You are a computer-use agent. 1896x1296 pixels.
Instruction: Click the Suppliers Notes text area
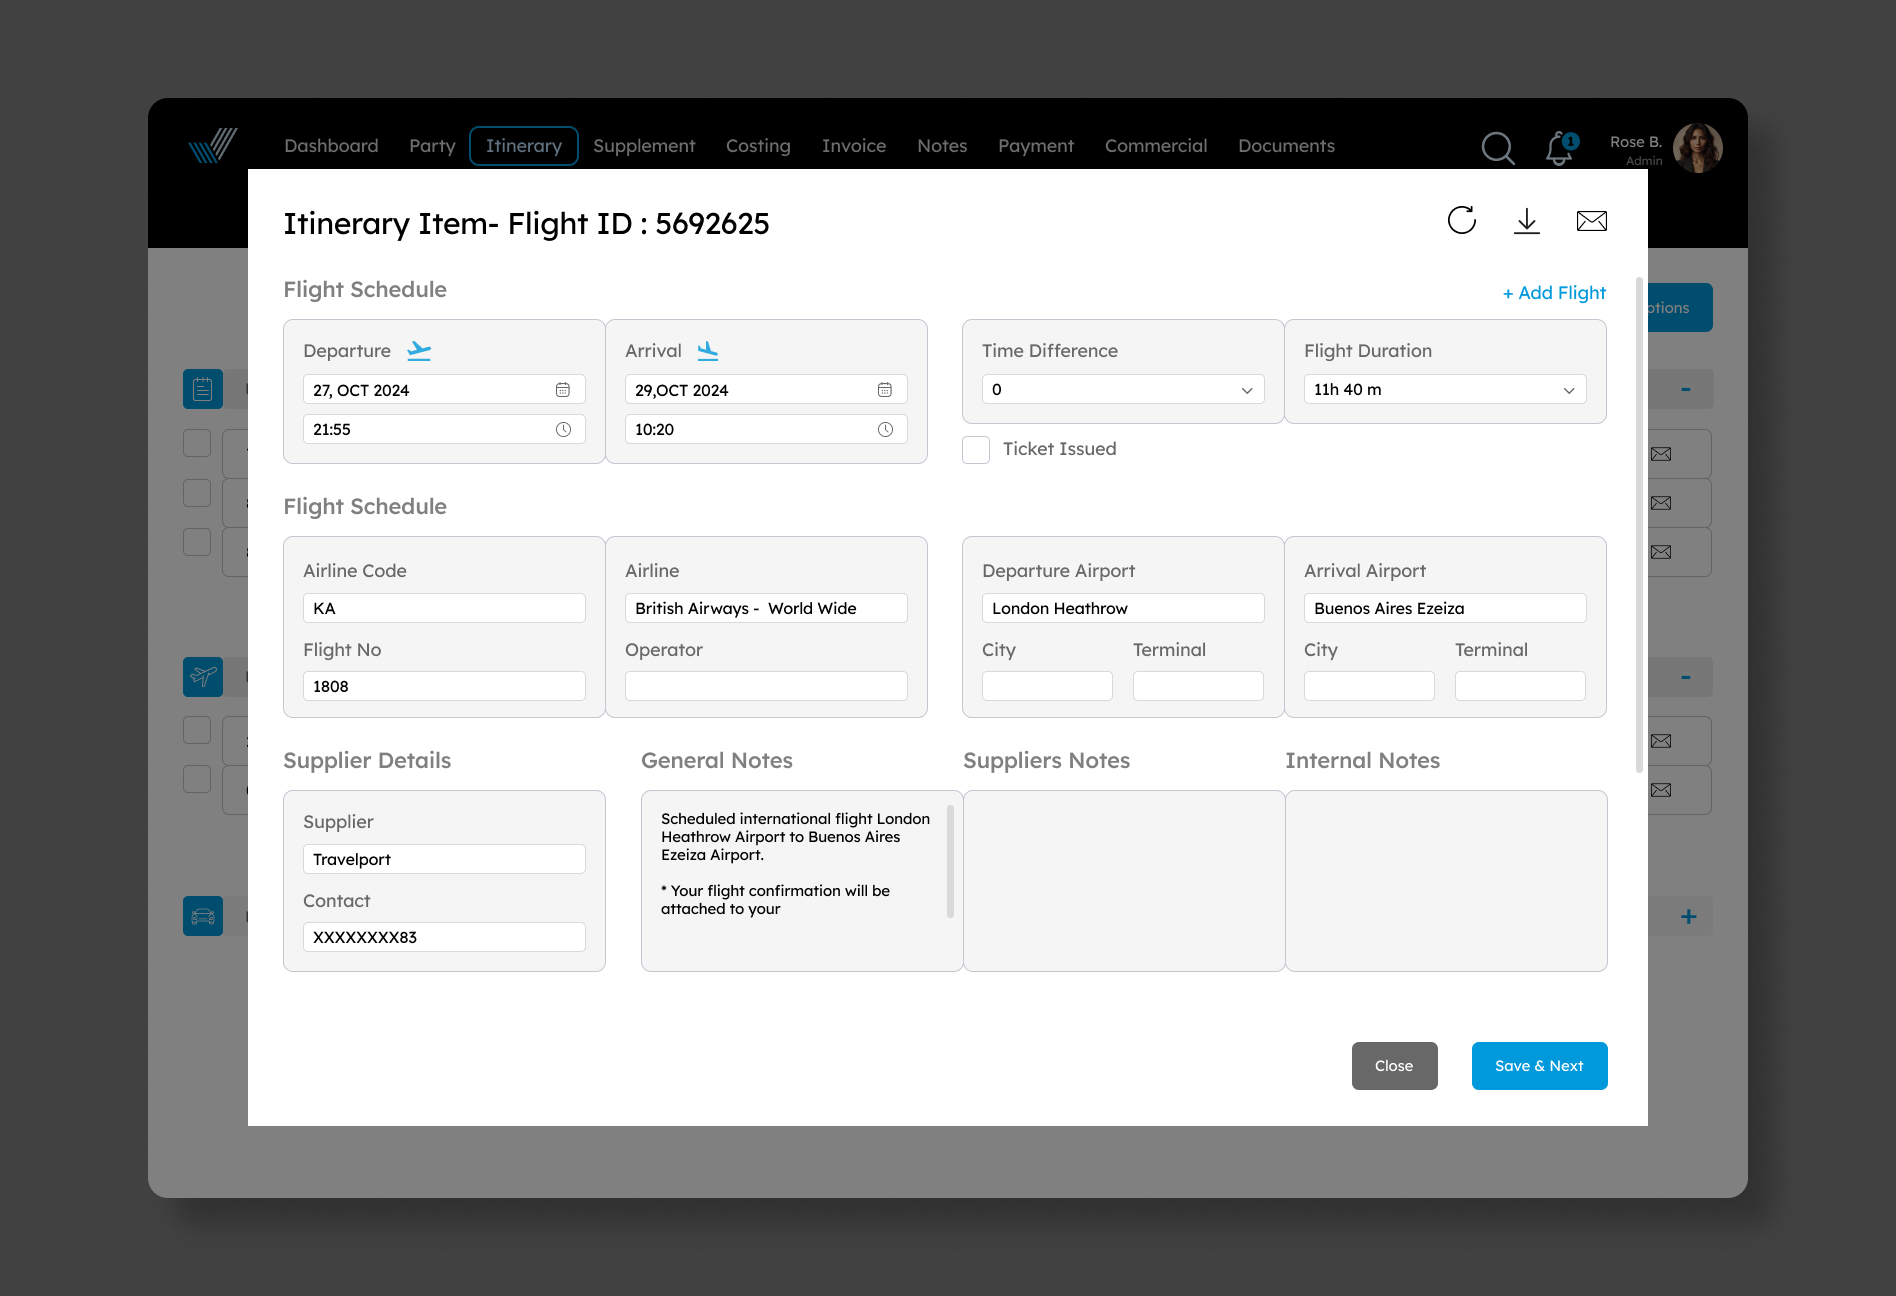coord(1124,881)
